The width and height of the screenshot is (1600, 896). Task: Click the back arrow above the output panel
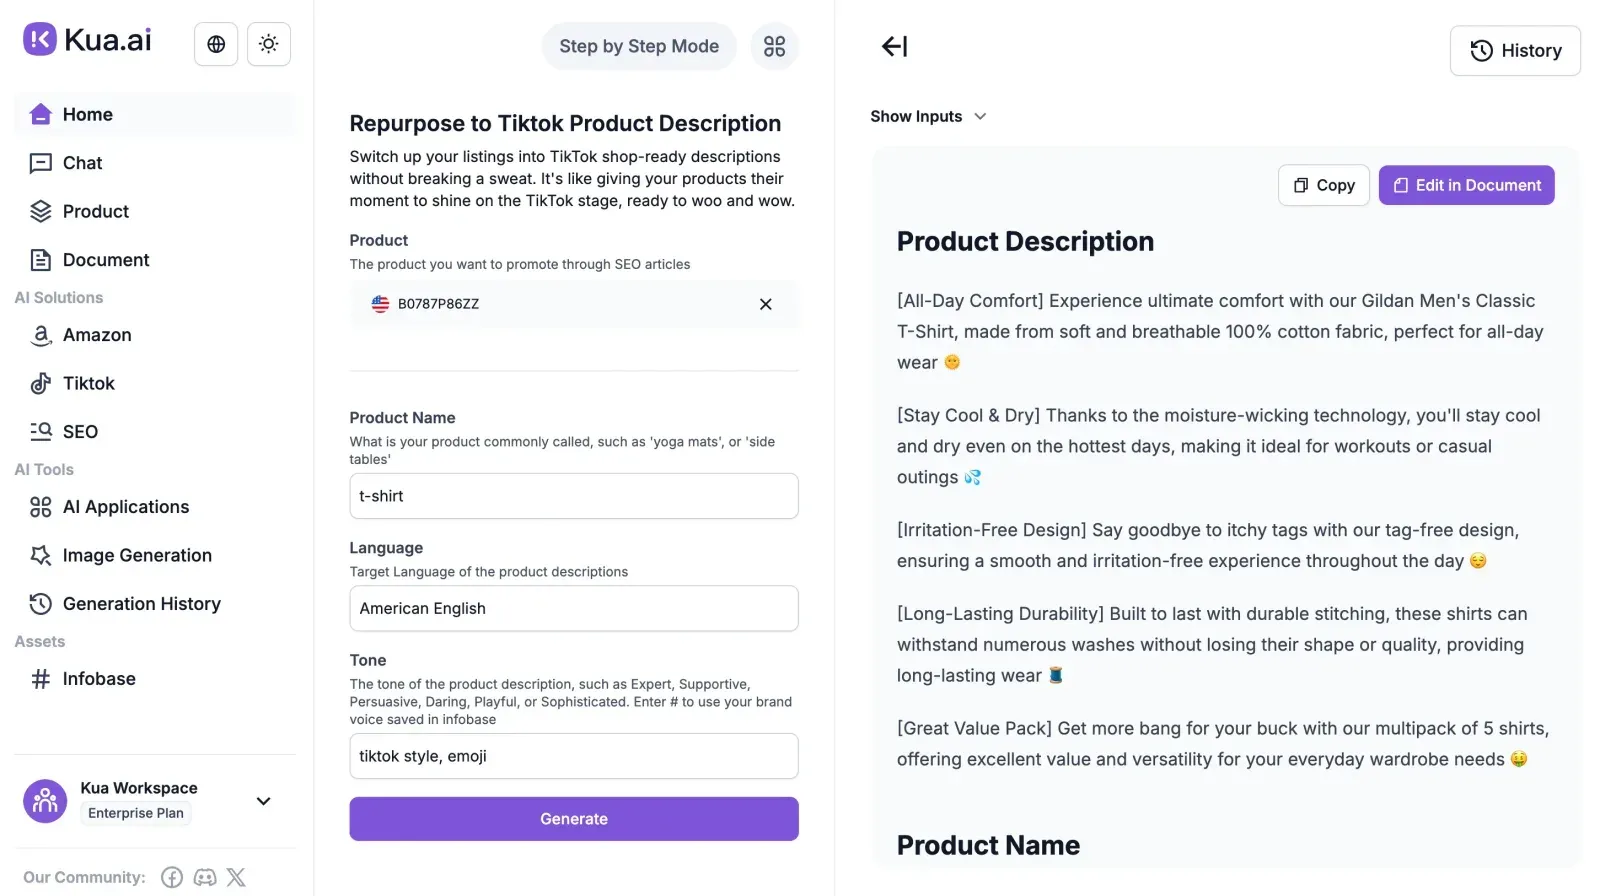click(893, 46)
